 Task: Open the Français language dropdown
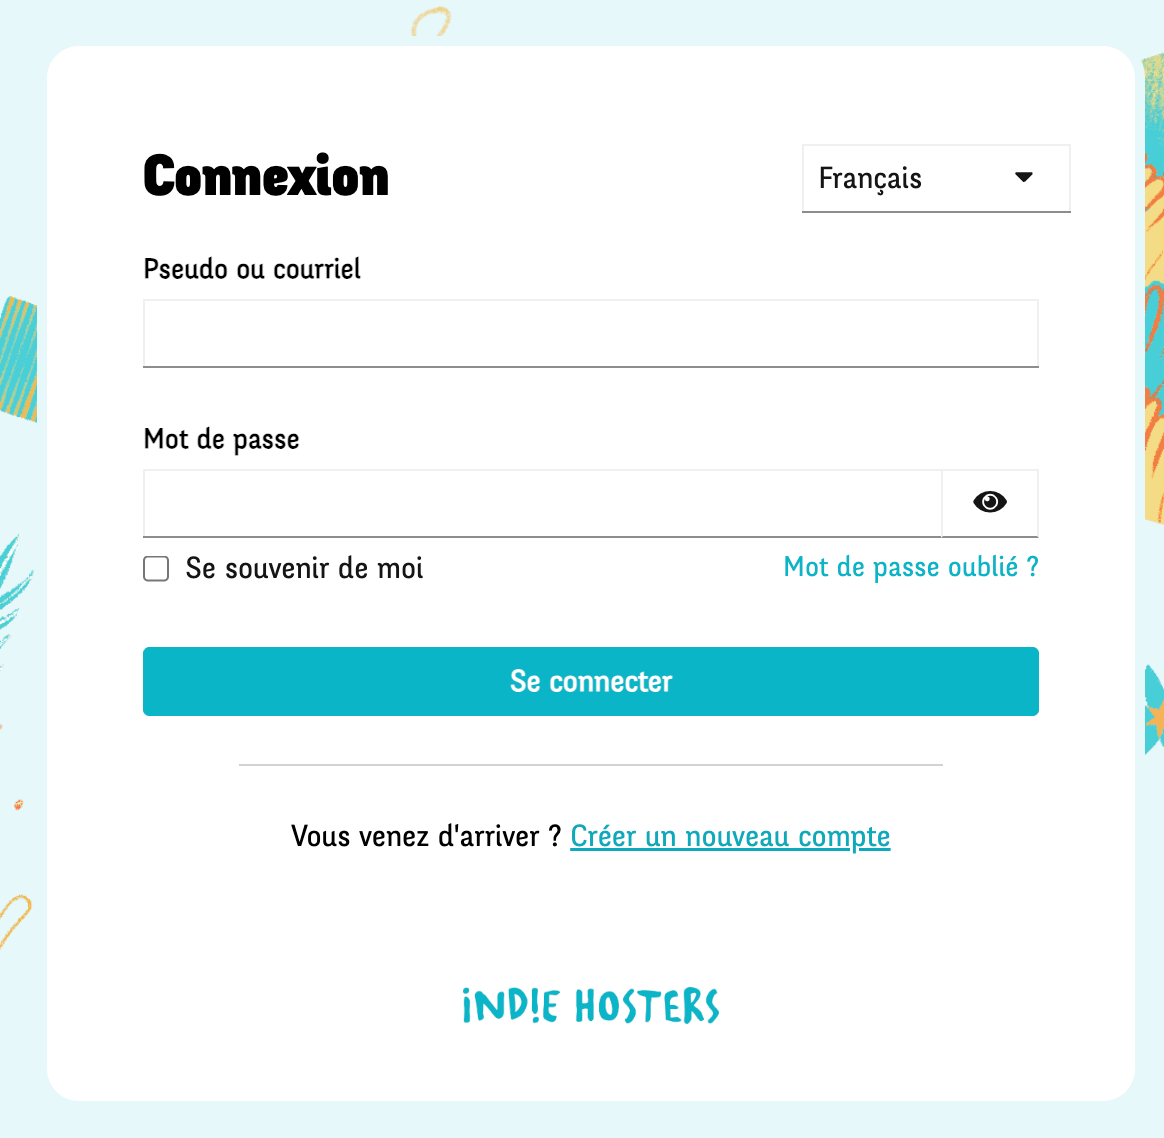coord(935,178)
